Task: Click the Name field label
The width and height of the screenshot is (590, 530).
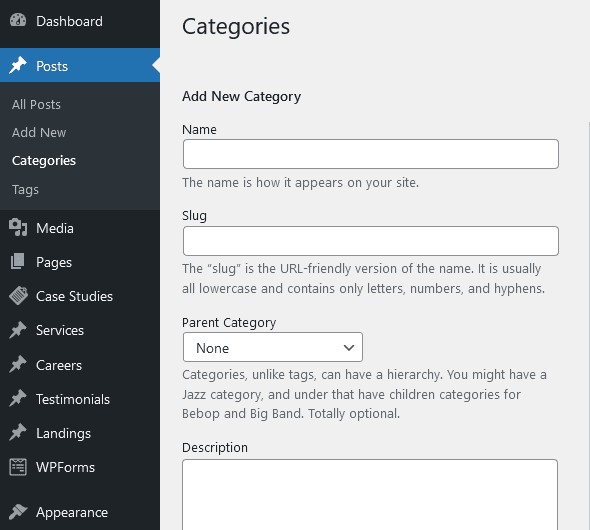Action: click(x=199, y=129)
